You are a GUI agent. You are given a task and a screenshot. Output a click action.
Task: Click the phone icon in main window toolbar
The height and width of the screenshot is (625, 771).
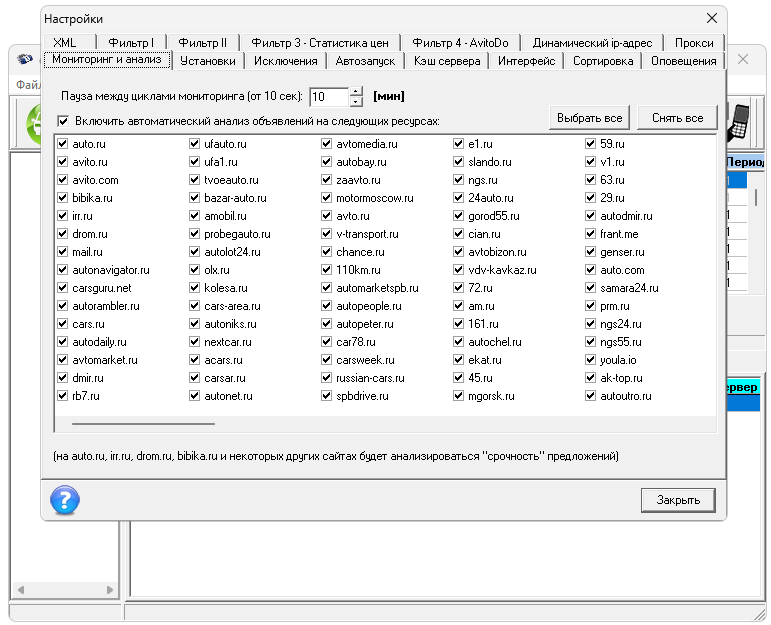point(739,123)
